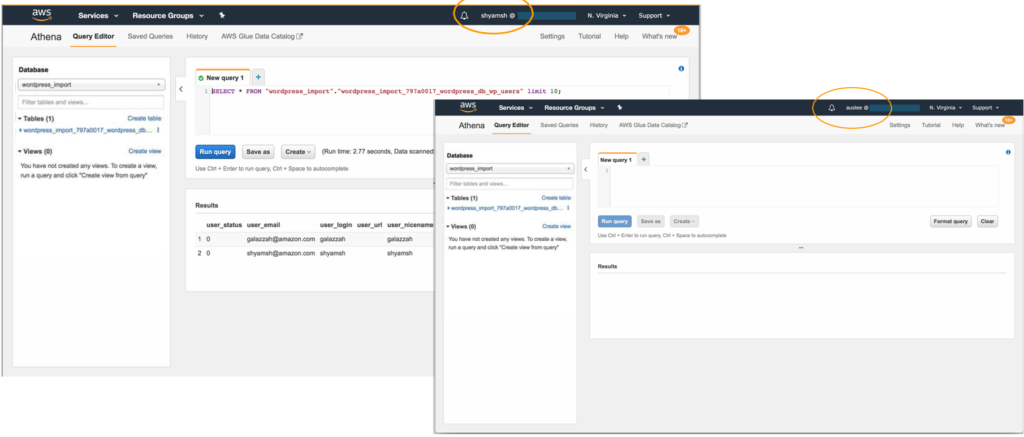Click the pin shortcut icon in shyamsh window
This screenshot has width=1024, height=437.
coord(222,15)
